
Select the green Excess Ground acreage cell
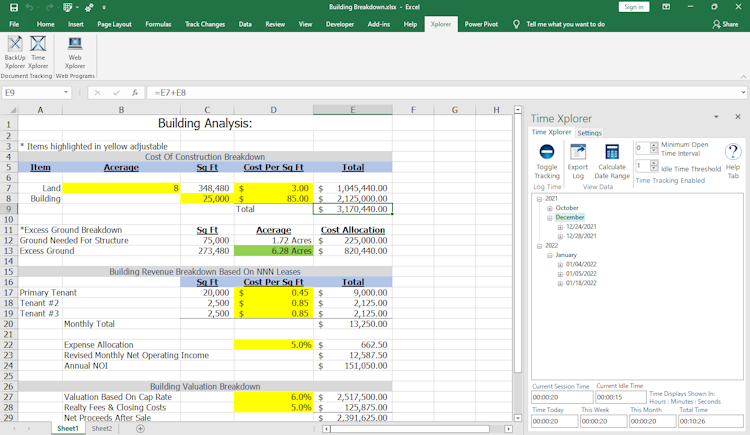274,251
